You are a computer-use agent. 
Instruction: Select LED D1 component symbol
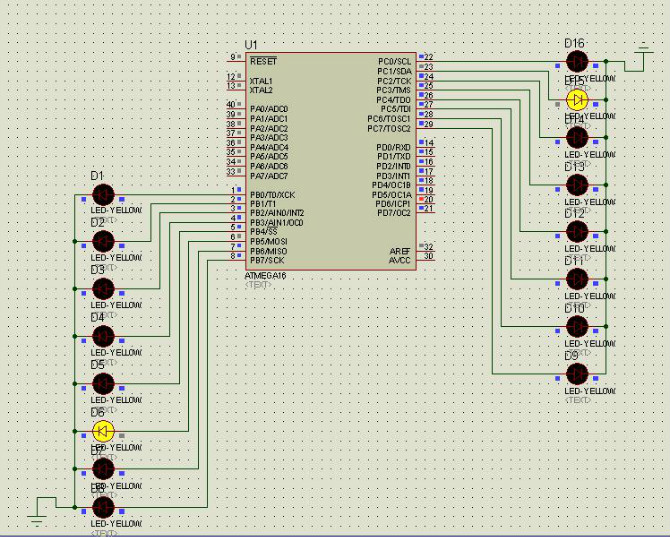tap(102, 194)
